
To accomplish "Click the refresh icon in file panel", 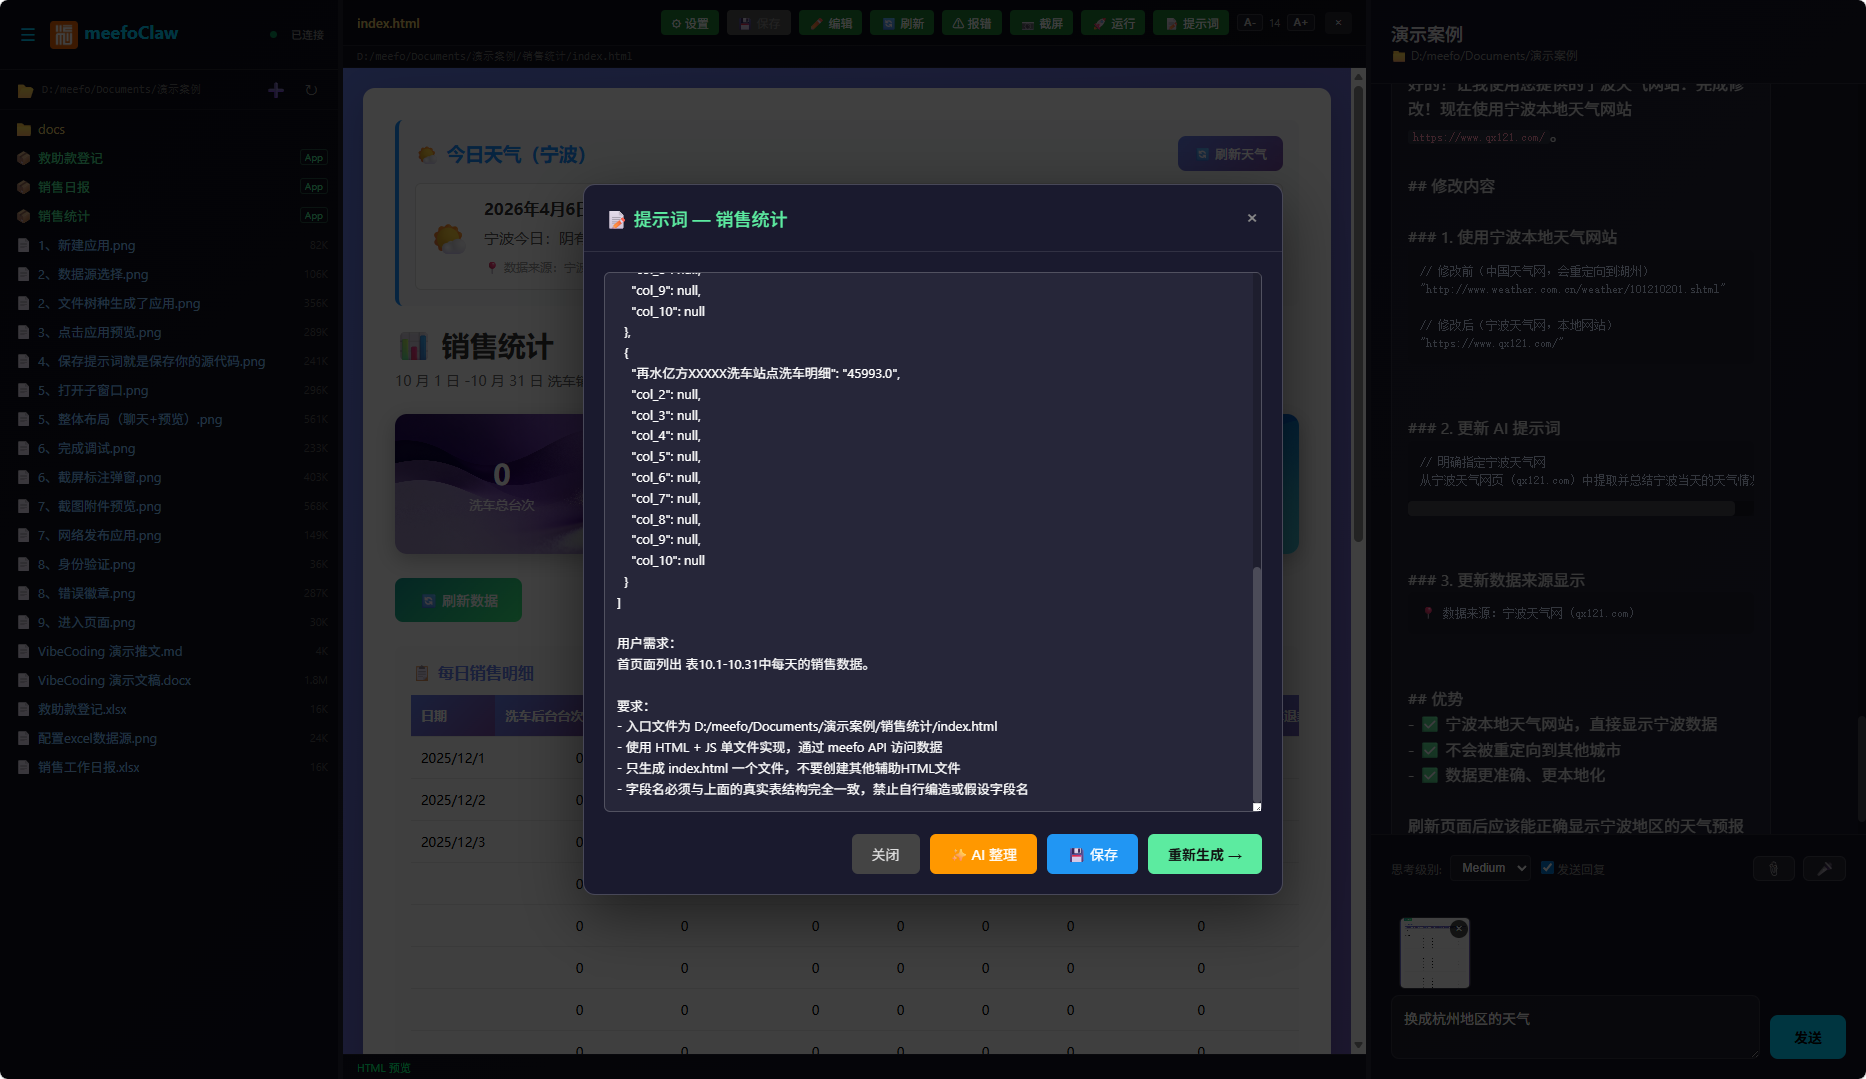I will (311, 90).
